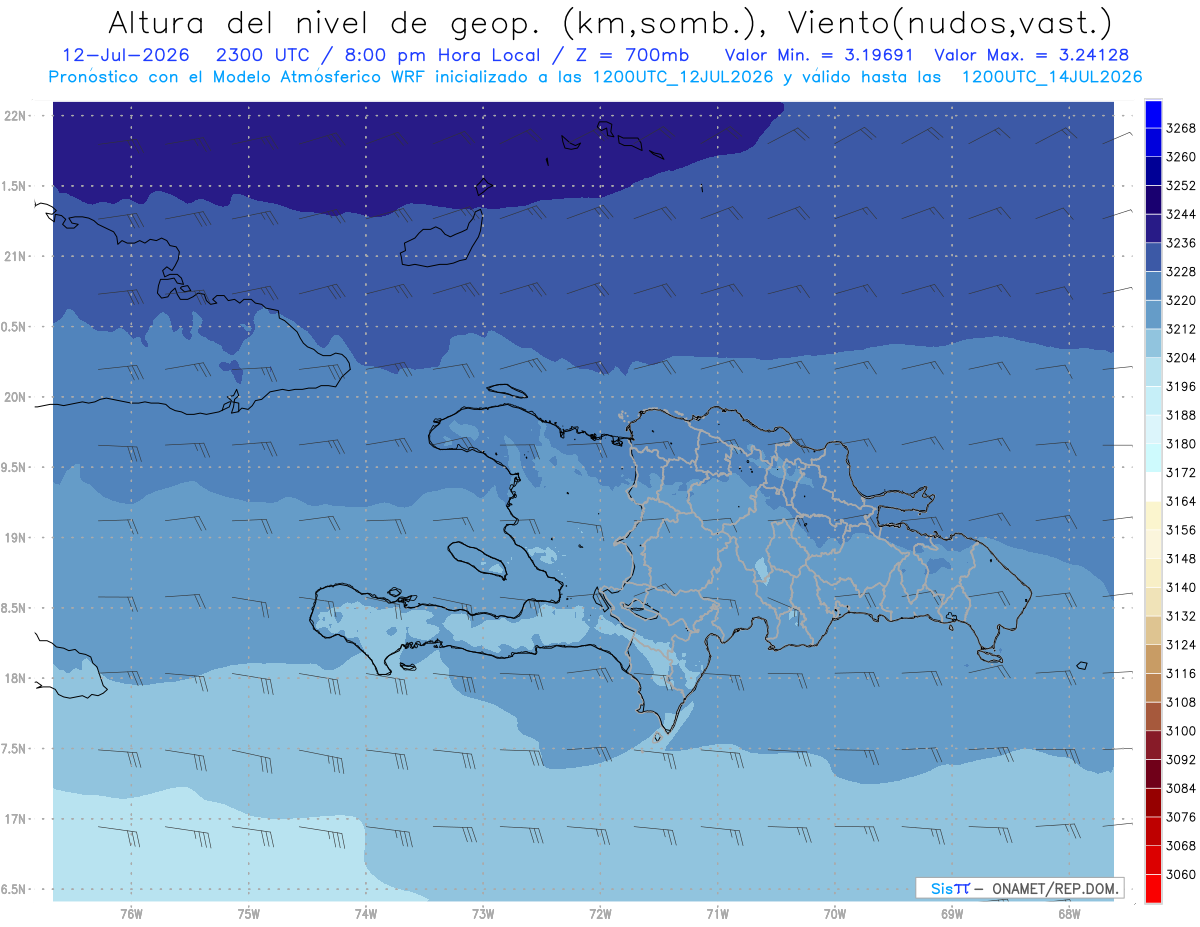The height and width of the screenshot is (927, 1200).
Task: Click the longitude label '71W'
Action: pyautogui.click(x=717, y=913)
